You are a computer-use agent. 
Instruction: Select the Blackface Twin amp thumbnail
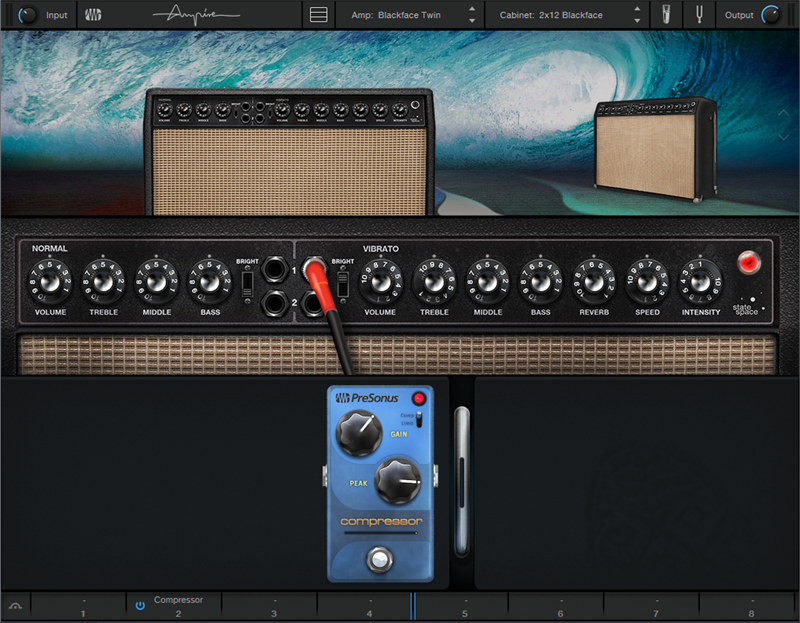[289, 152]
